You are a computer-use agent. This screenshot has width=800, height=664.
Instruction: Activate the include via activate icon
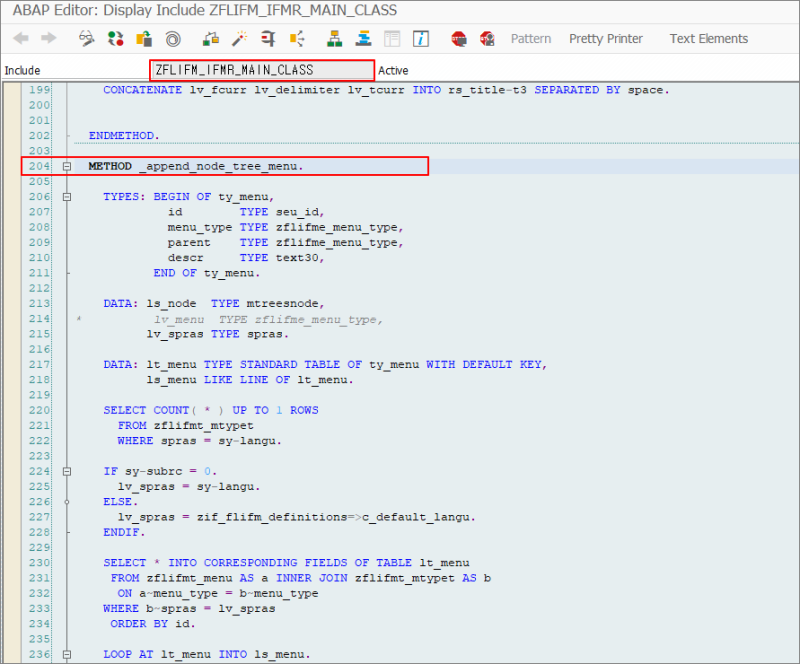[x=143, y=38]
